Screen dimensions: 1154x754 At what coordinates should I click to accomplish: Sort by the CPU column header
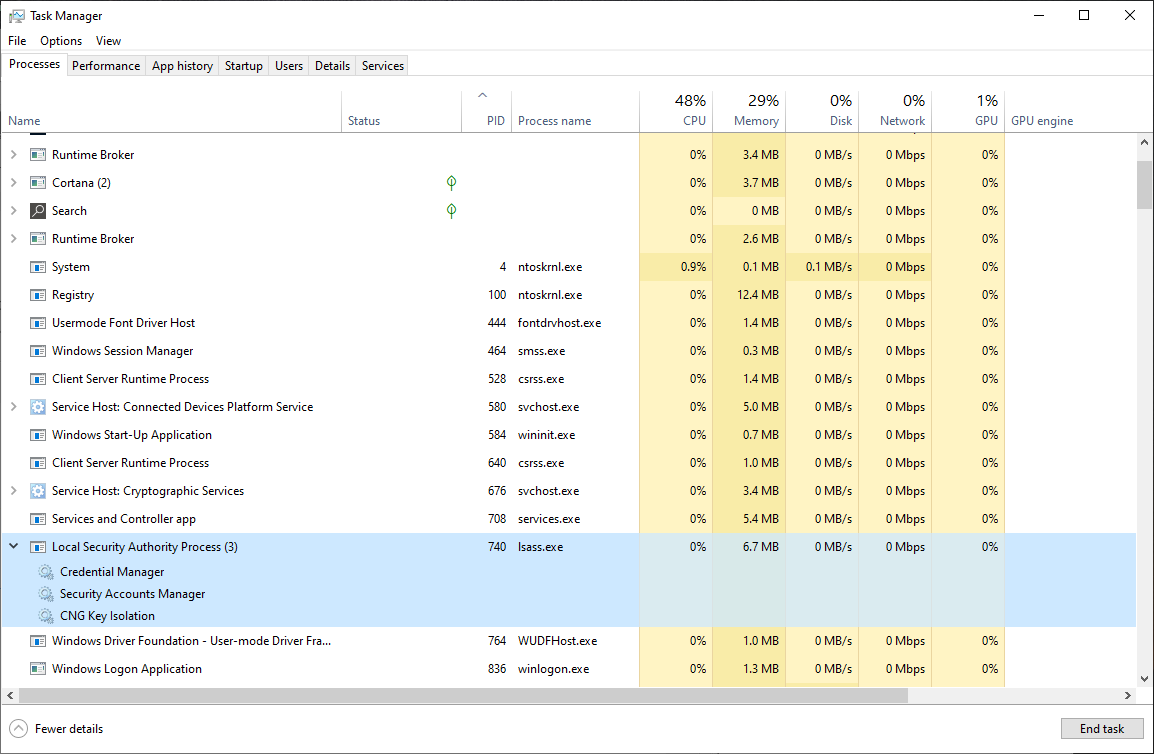(x=676, y=110)
